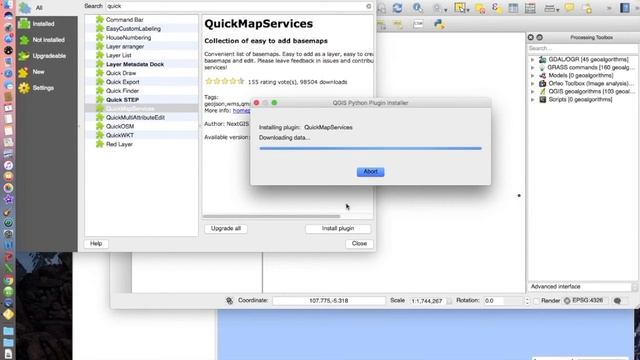Click the Help button
This screenshot has height=360, width=640.
96,244
